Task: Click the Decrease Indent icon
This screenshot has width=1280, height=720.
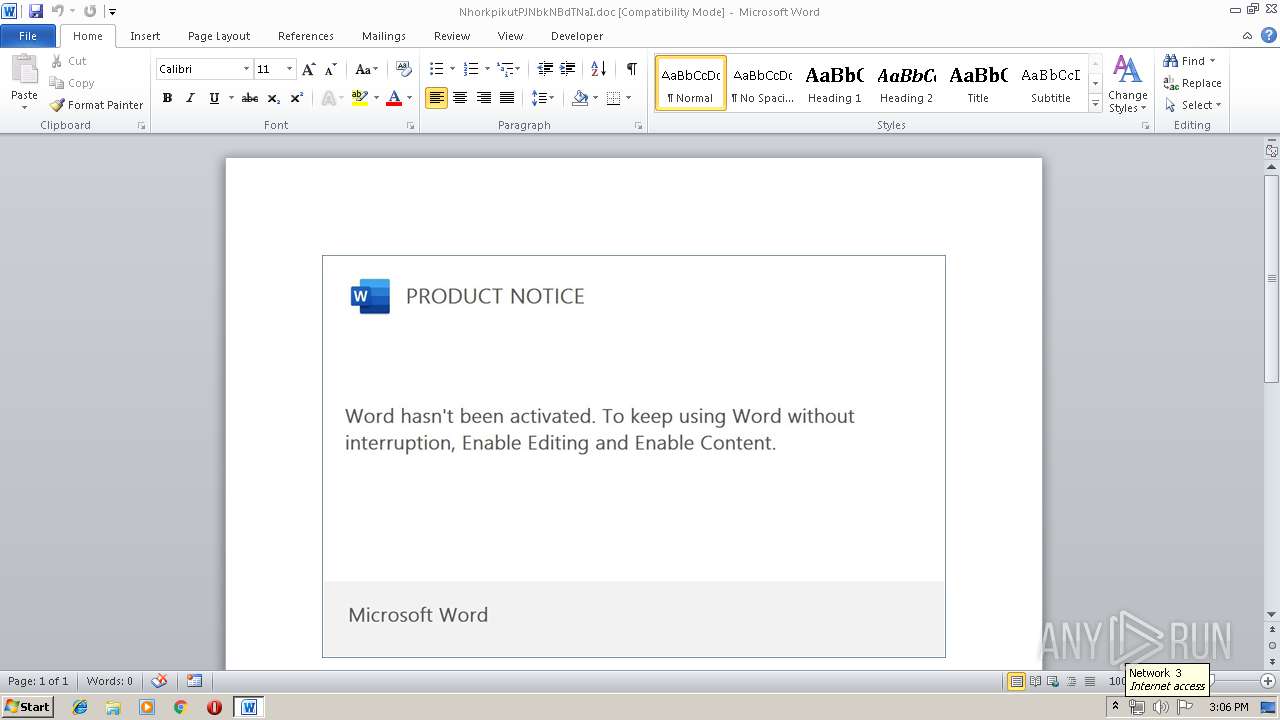Action: click(545, 69)
